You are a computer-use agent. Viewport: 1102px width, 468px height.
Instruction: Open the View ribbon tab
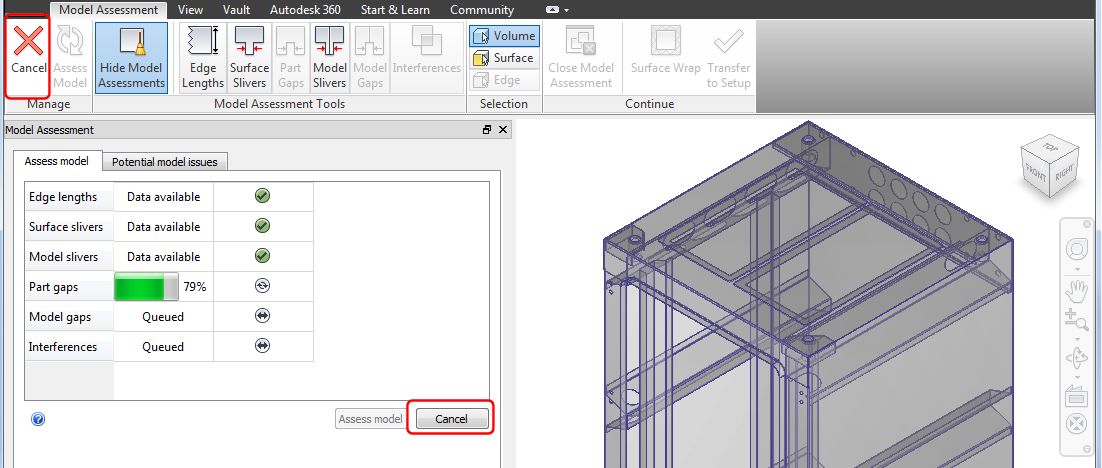190,10
